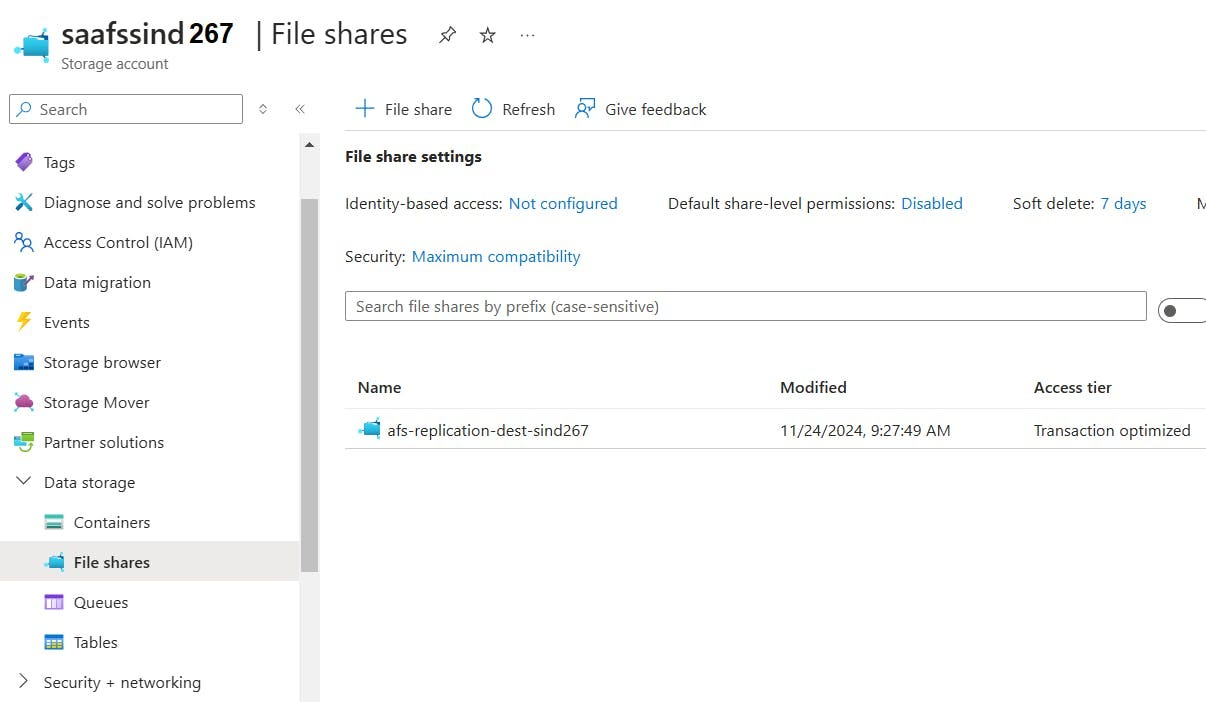Mark page as favorite with star icon
1206x702 pixels.
(487, 35)
